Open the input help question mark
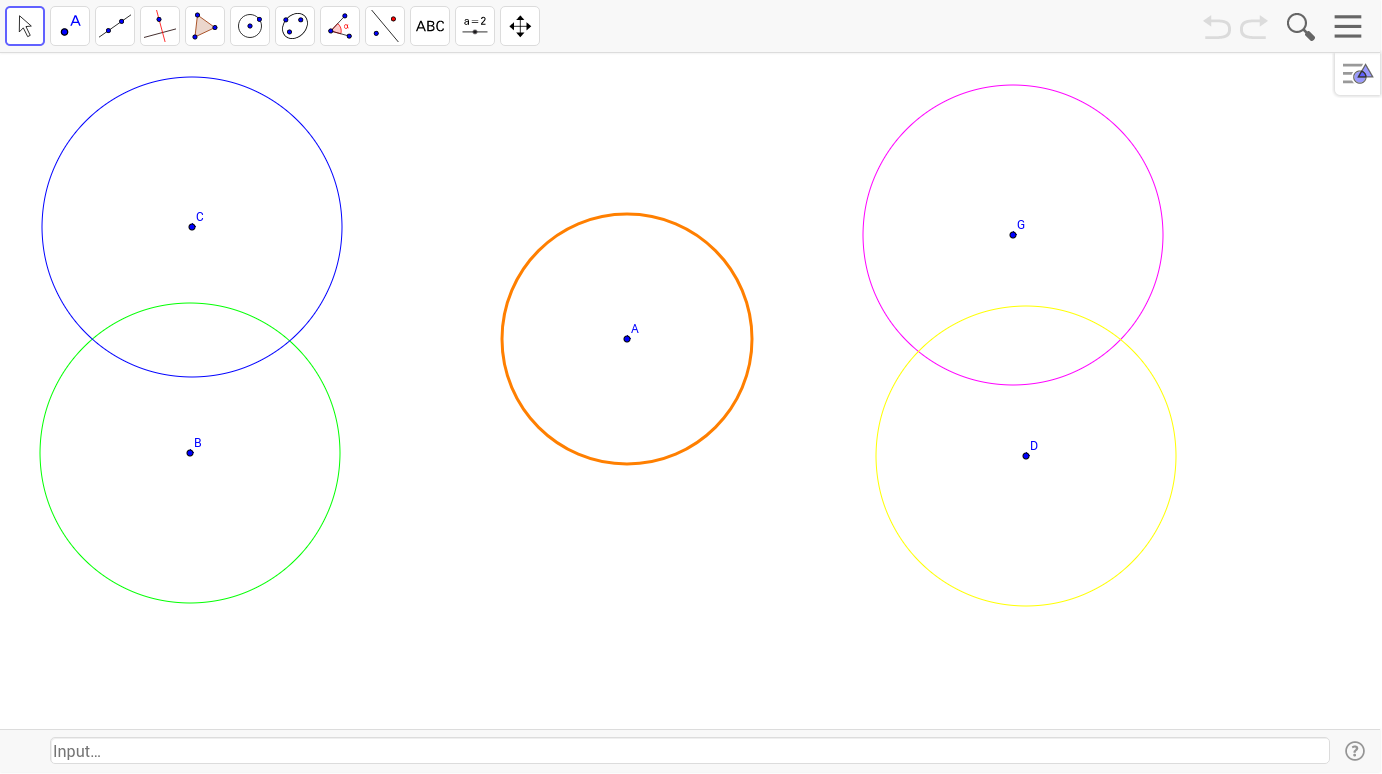1382x774 pixels. (x=1355, y=751)
